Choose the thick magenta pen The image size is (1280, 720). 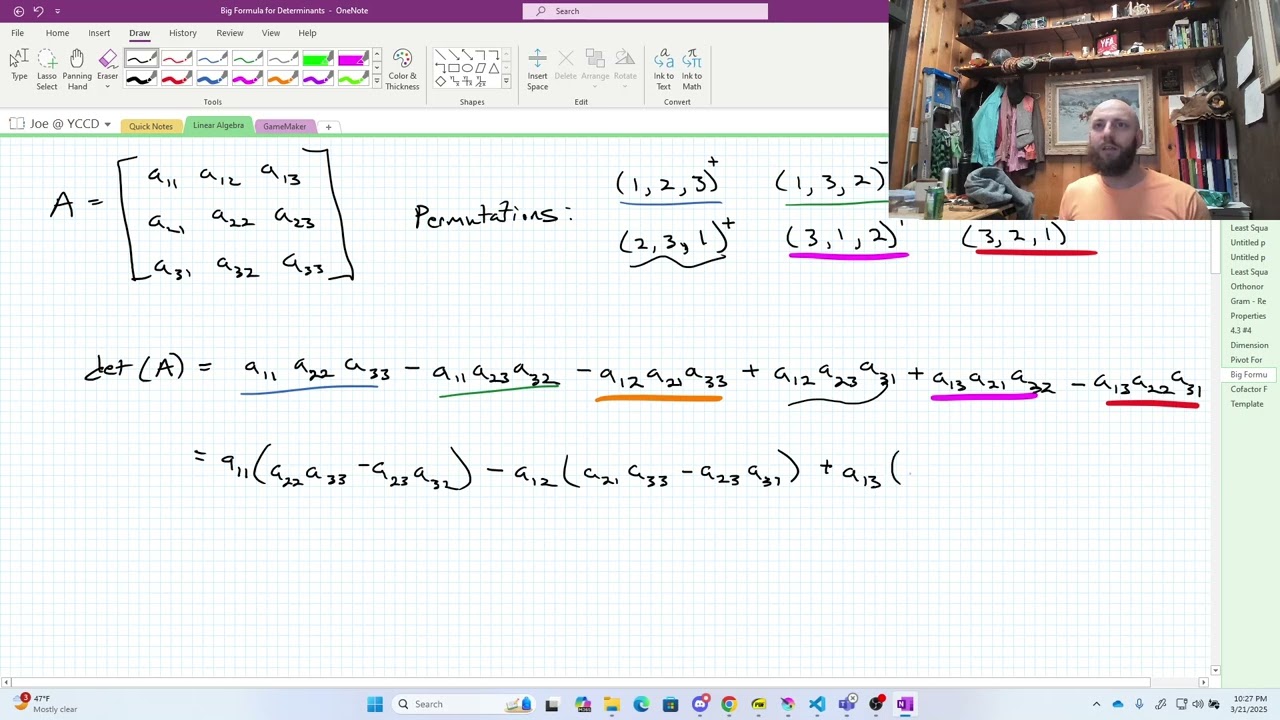tap(247, 79)
